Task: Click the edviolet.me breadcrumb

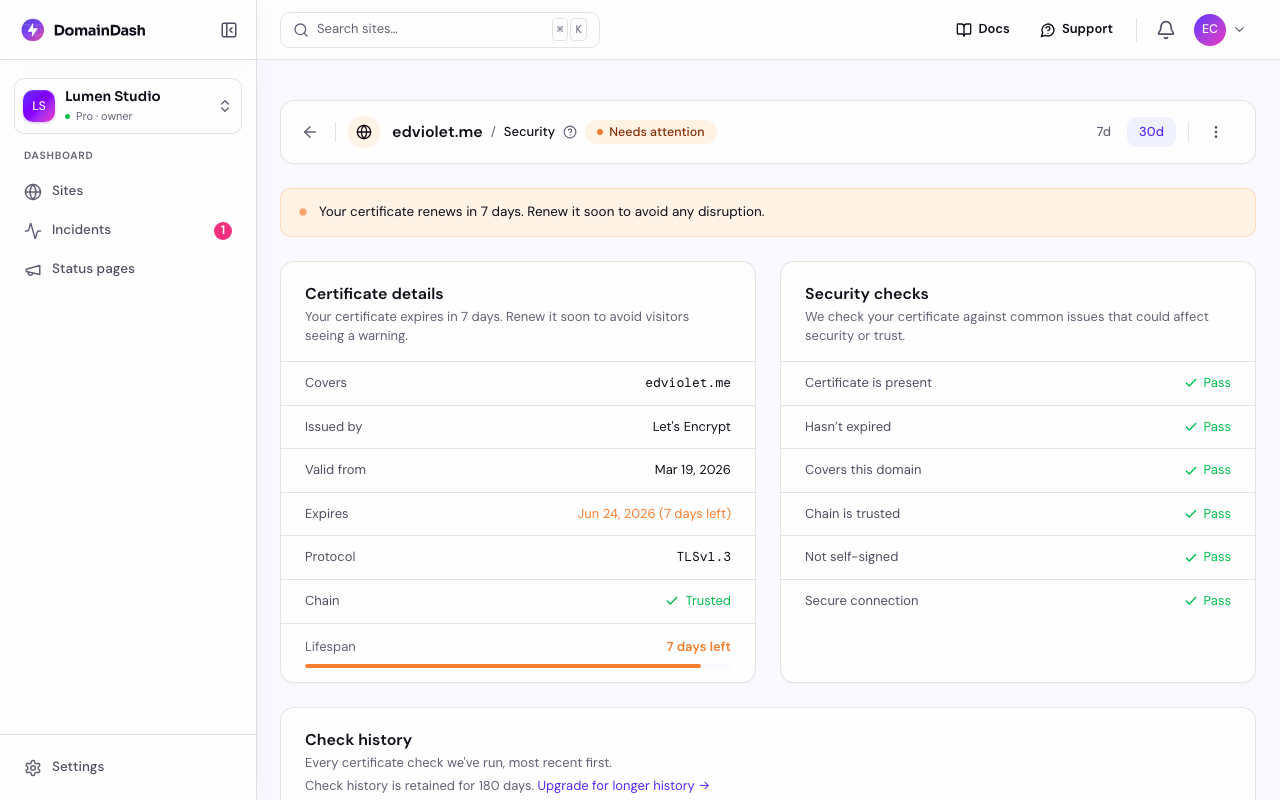Action: pos(437,132)
